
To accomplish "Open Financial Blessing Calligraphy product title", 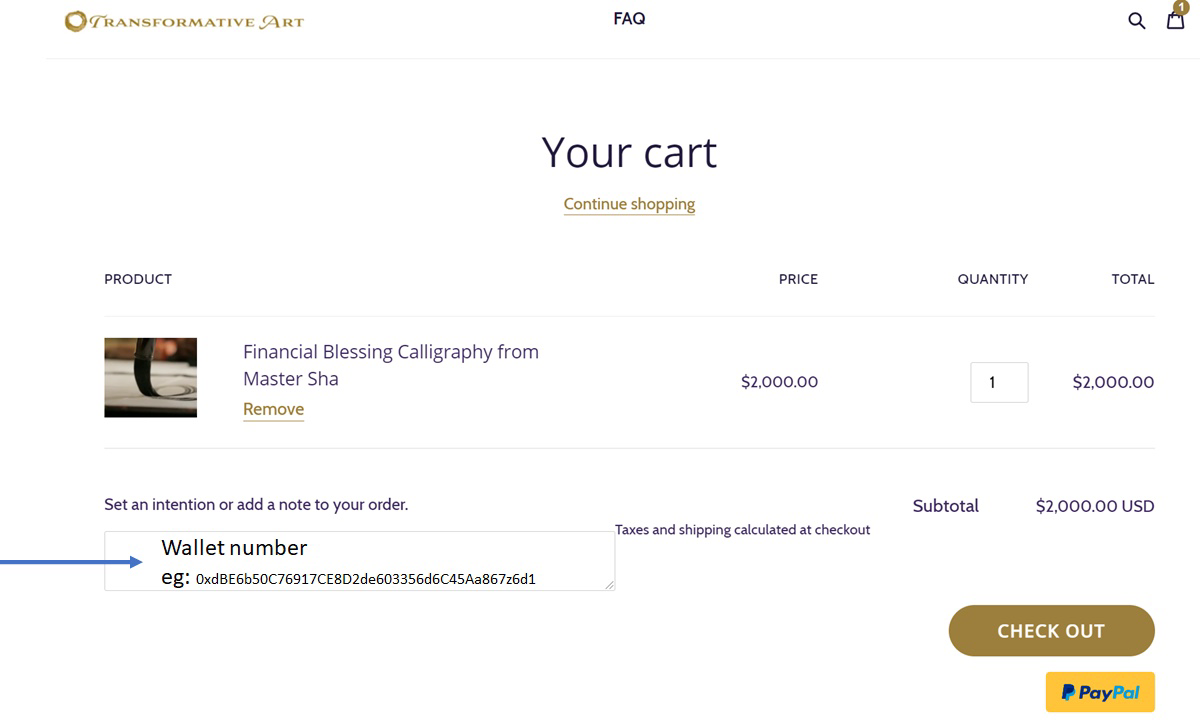I will (x=391, y=365).
